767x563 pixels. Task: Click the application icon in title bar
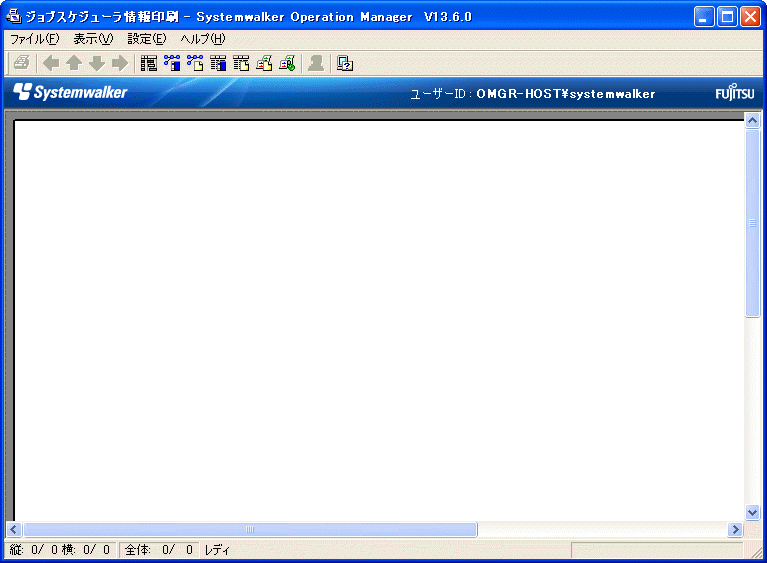click(14, 16)
